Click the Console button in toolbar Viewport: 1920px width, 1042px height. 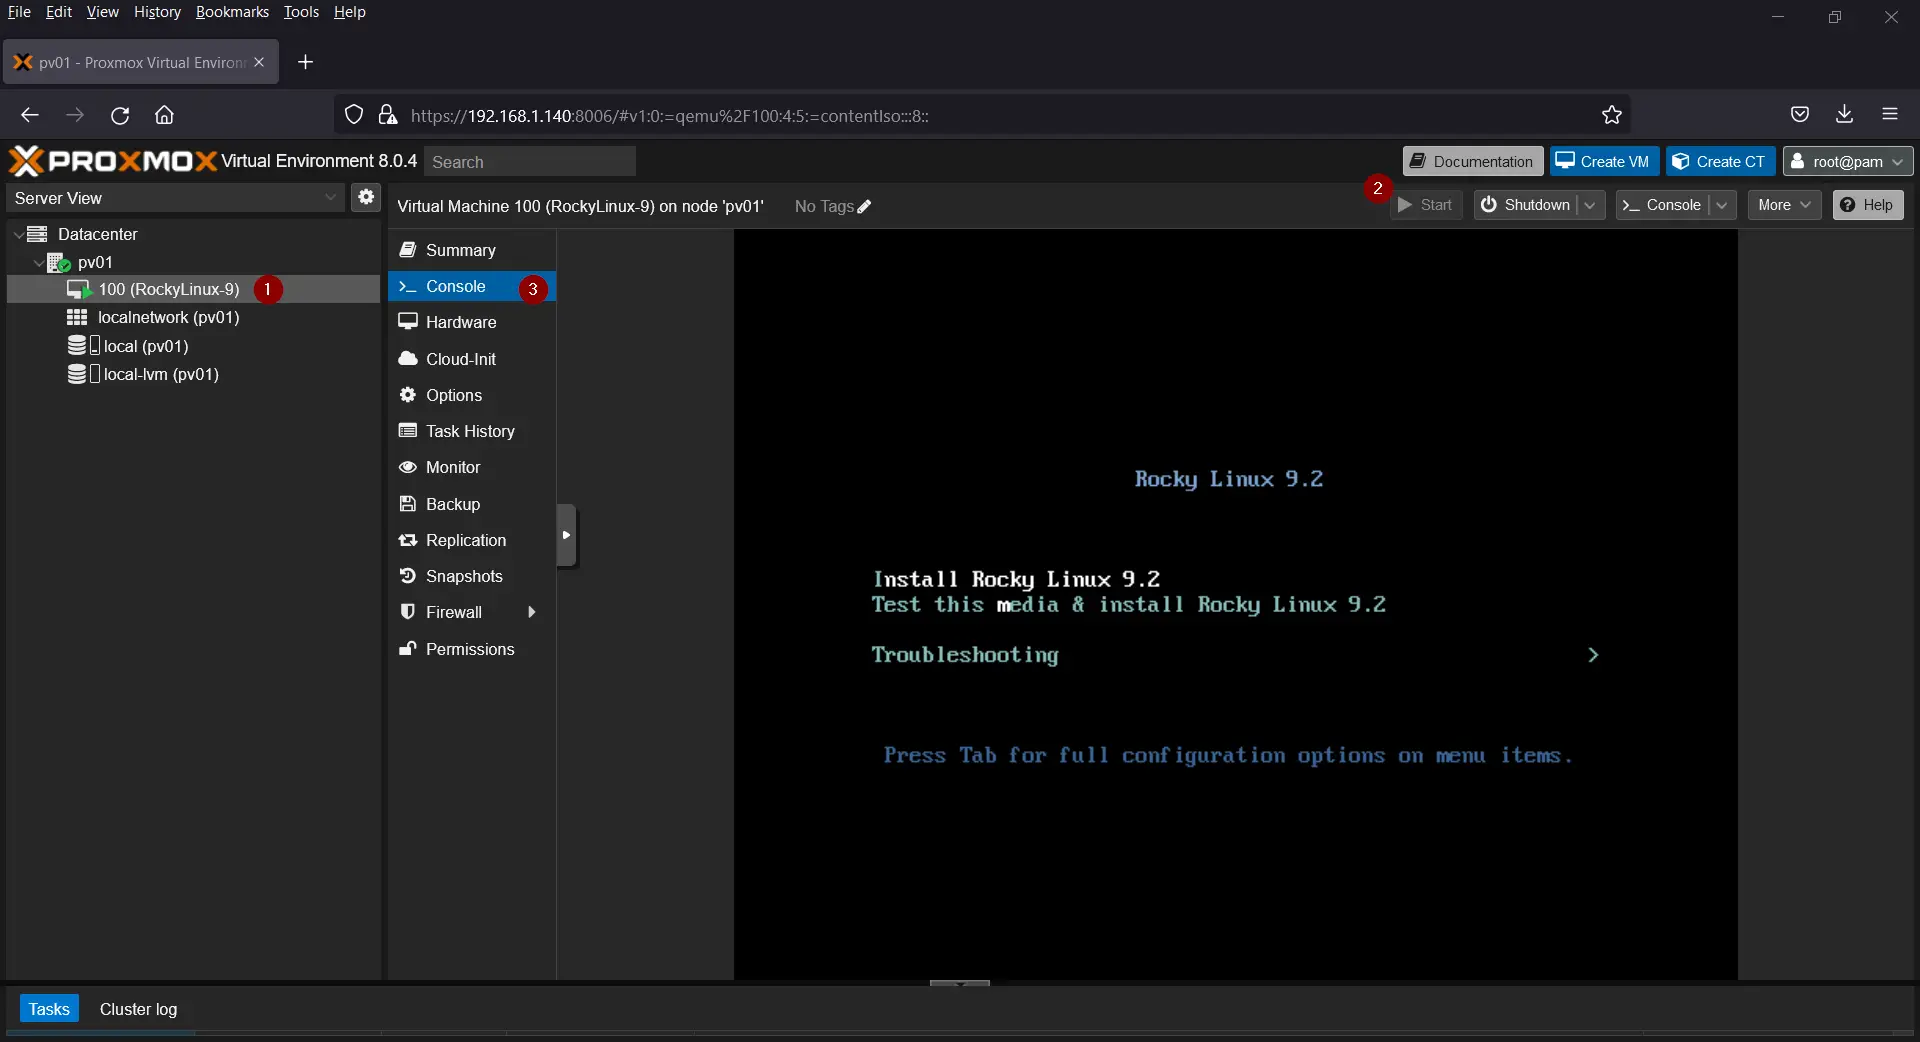pos(1662,205)
